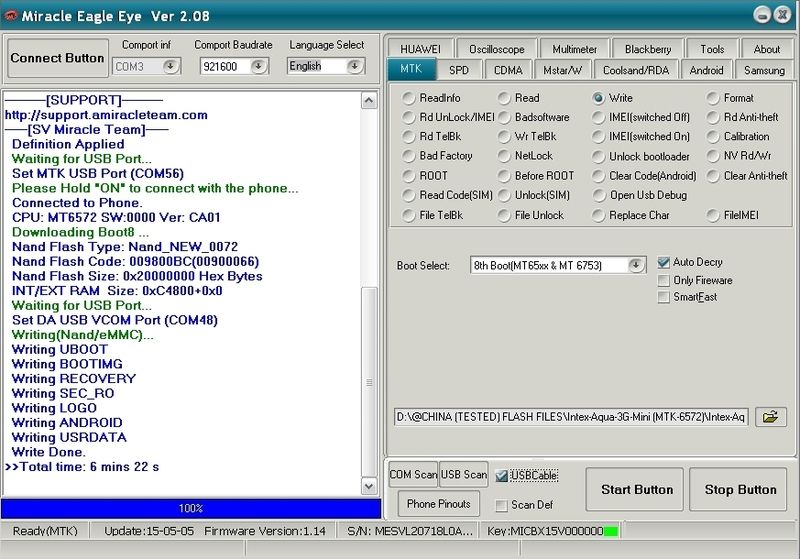Click the 100% blue progress bar

click(191, 509)
